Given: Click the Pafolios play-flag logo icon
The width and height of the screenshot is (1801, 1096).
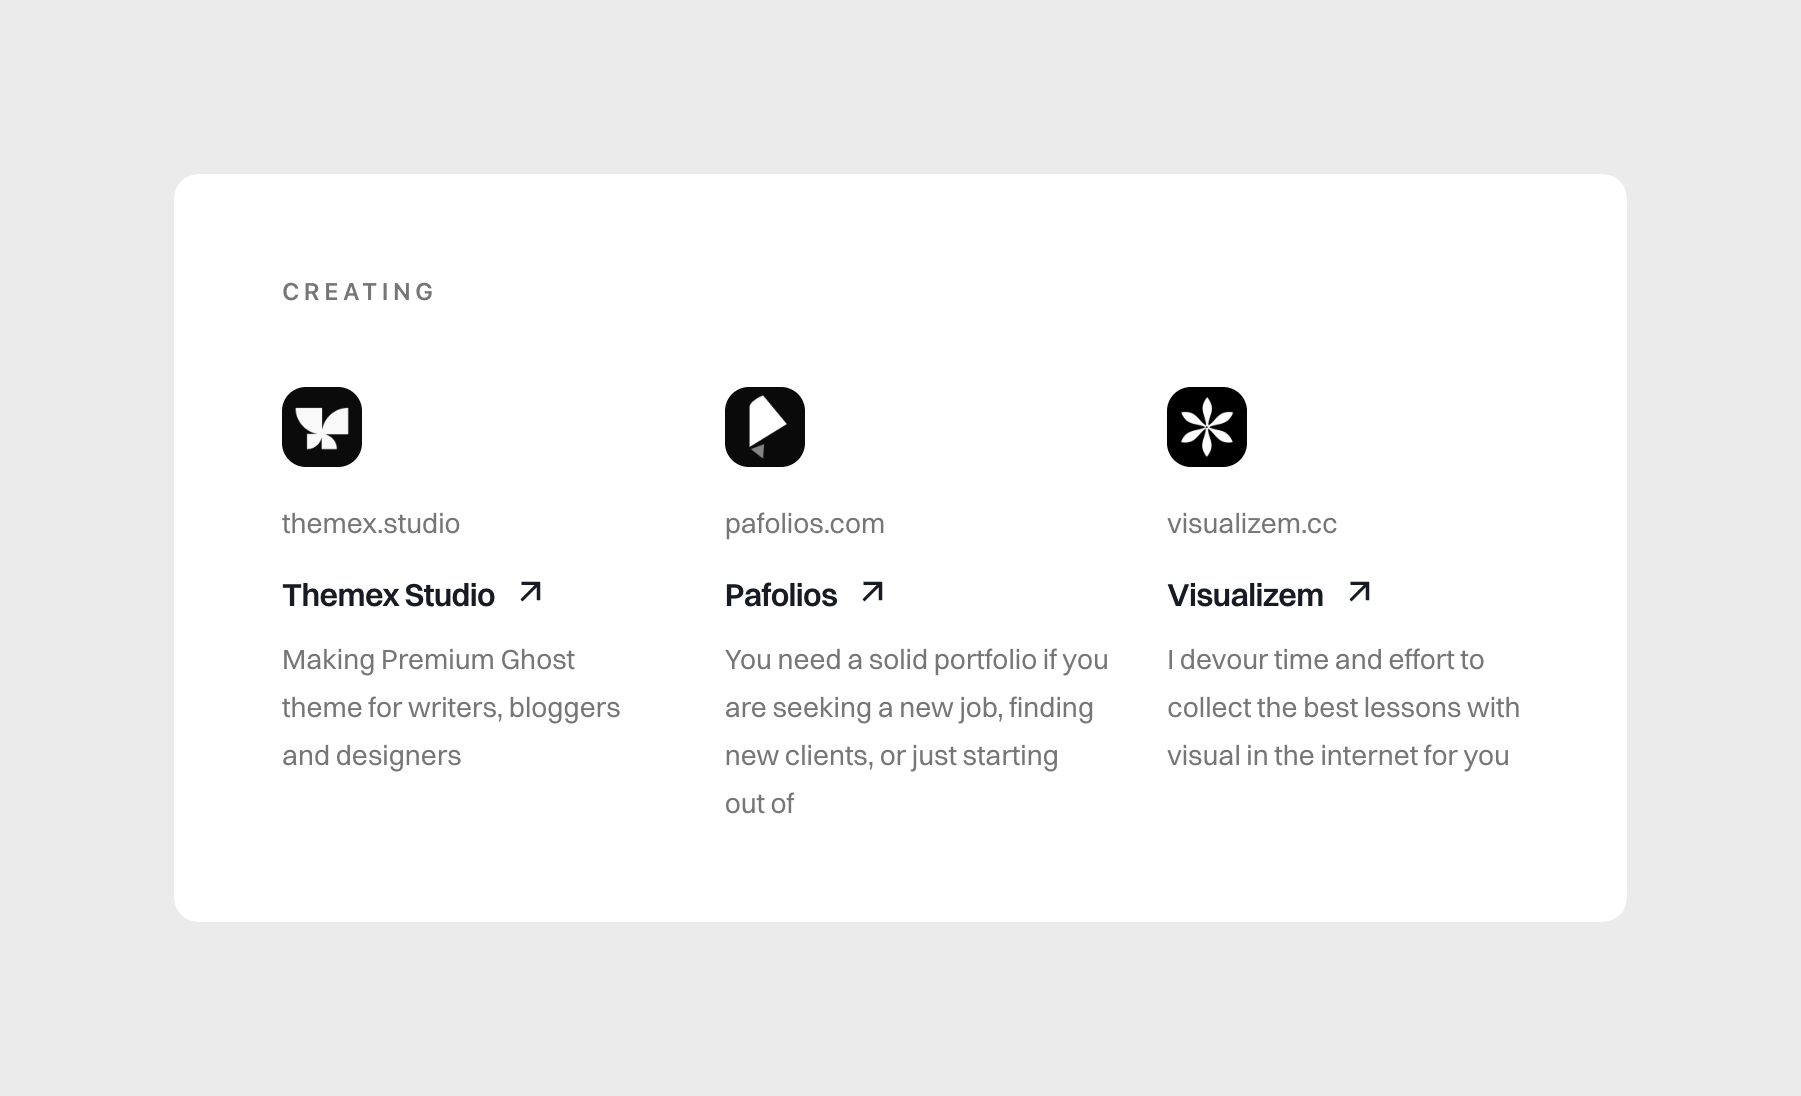Looking at the screenshot, I should [x=765, y=426].
